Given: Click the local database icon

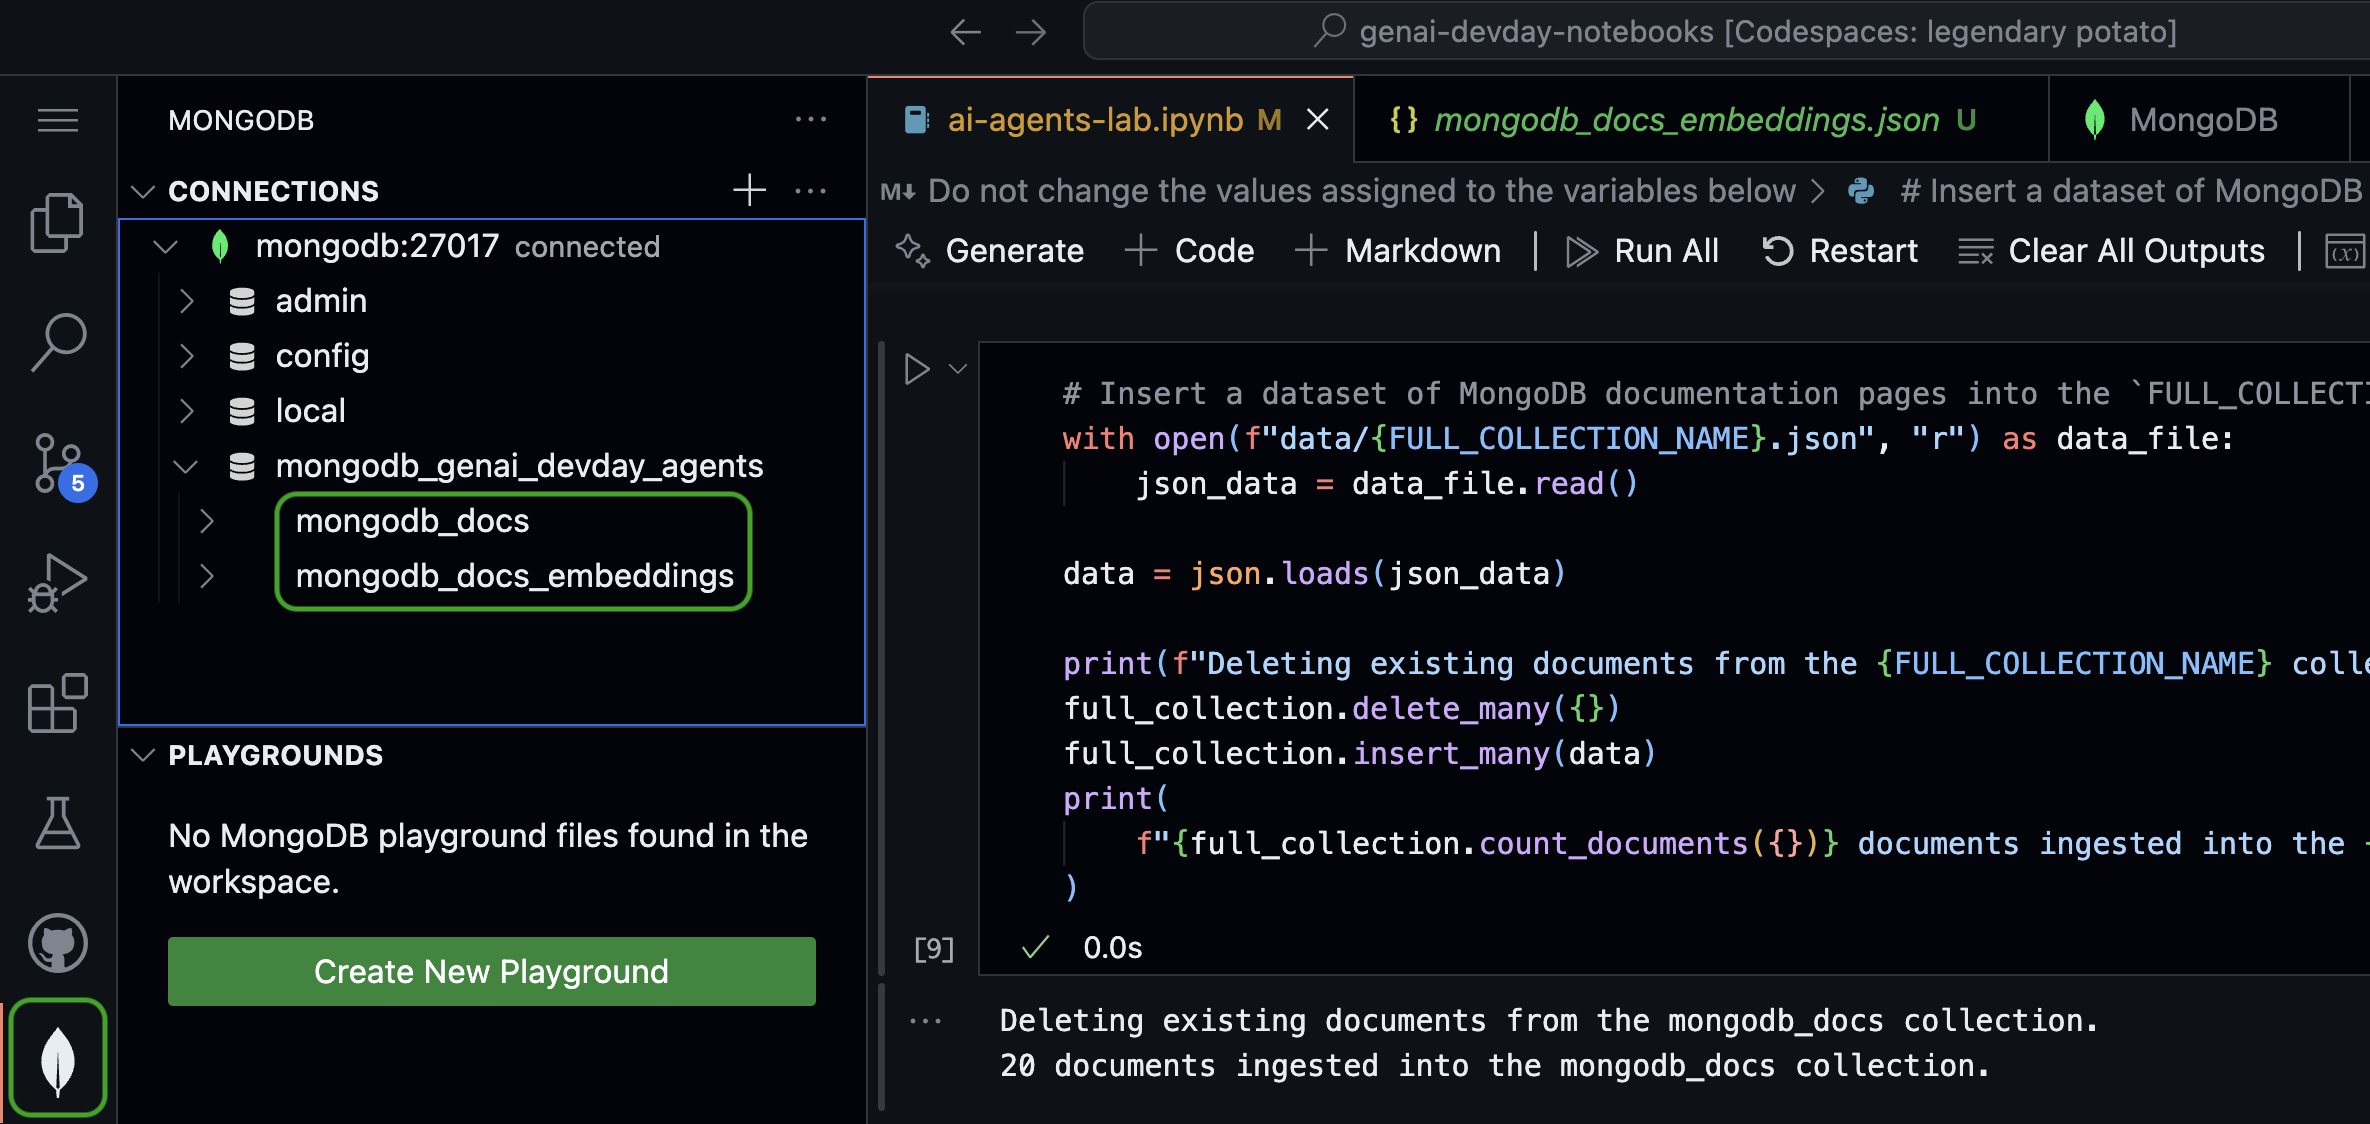Looking at the screenshot, I should [242, 411].
